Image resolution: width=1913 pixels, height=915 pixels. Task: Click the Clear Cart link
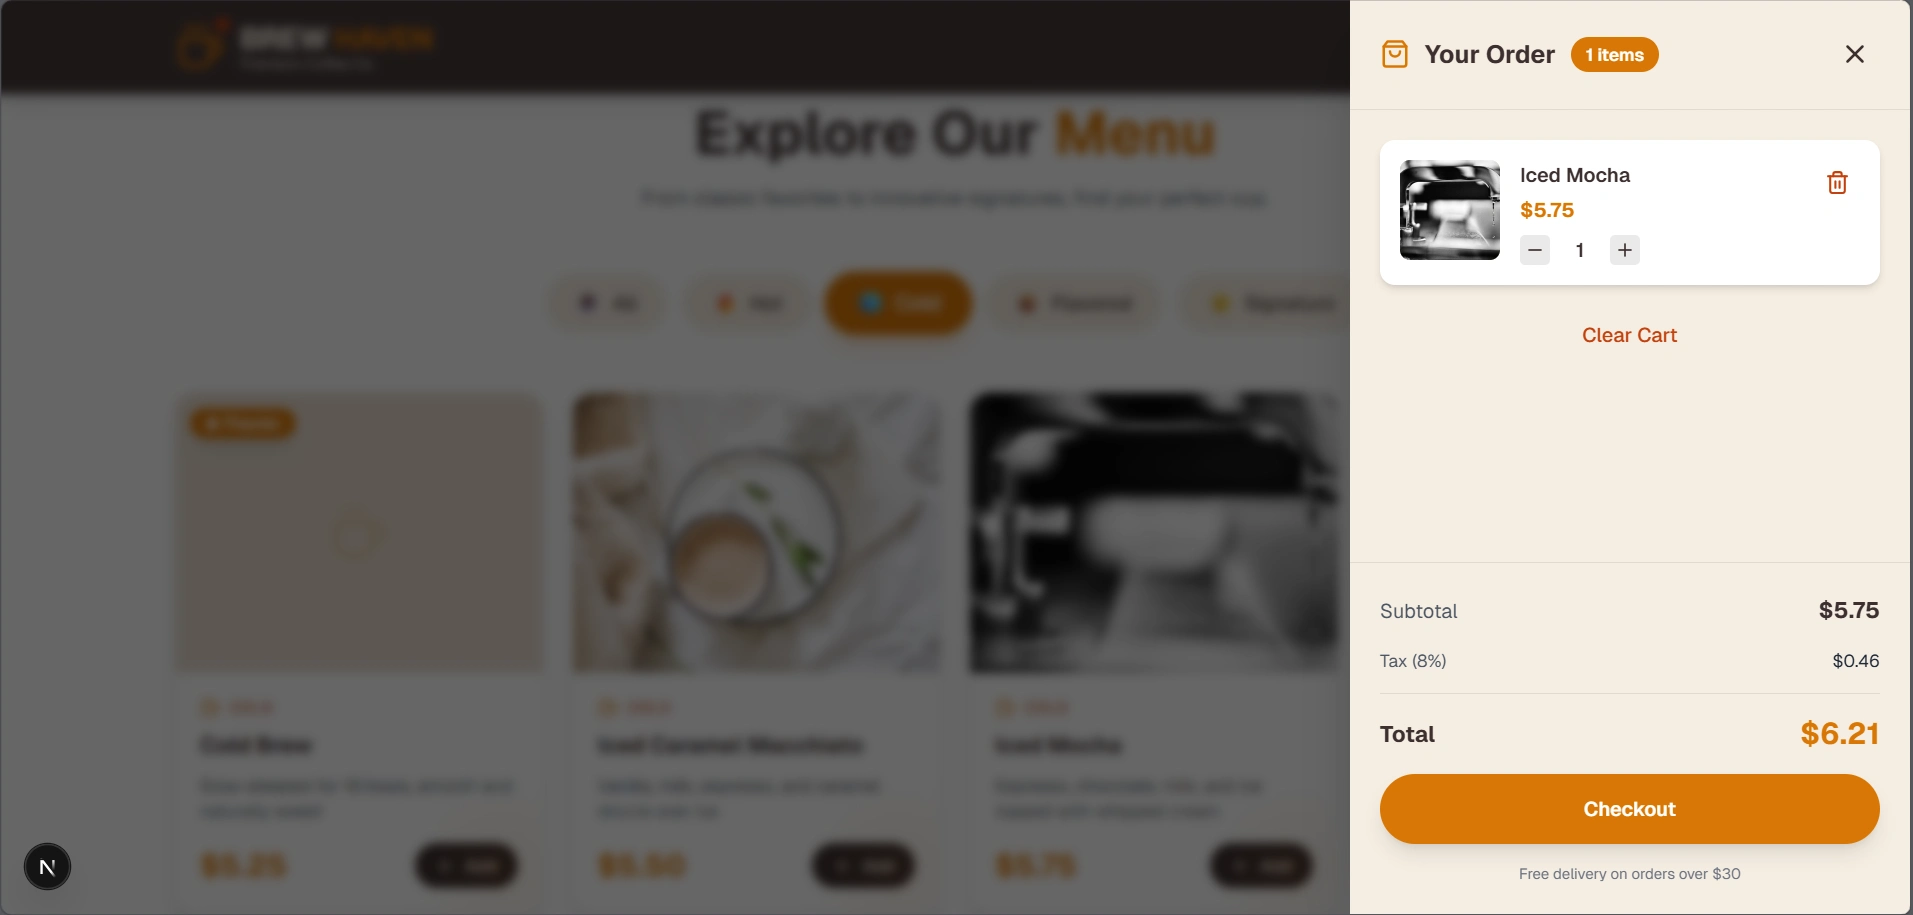click(x=1629, y=335)
